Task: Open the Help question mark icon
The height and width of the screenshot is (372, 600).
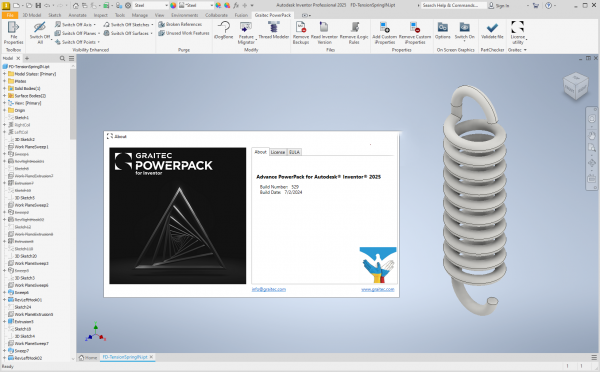Action: 548,5
